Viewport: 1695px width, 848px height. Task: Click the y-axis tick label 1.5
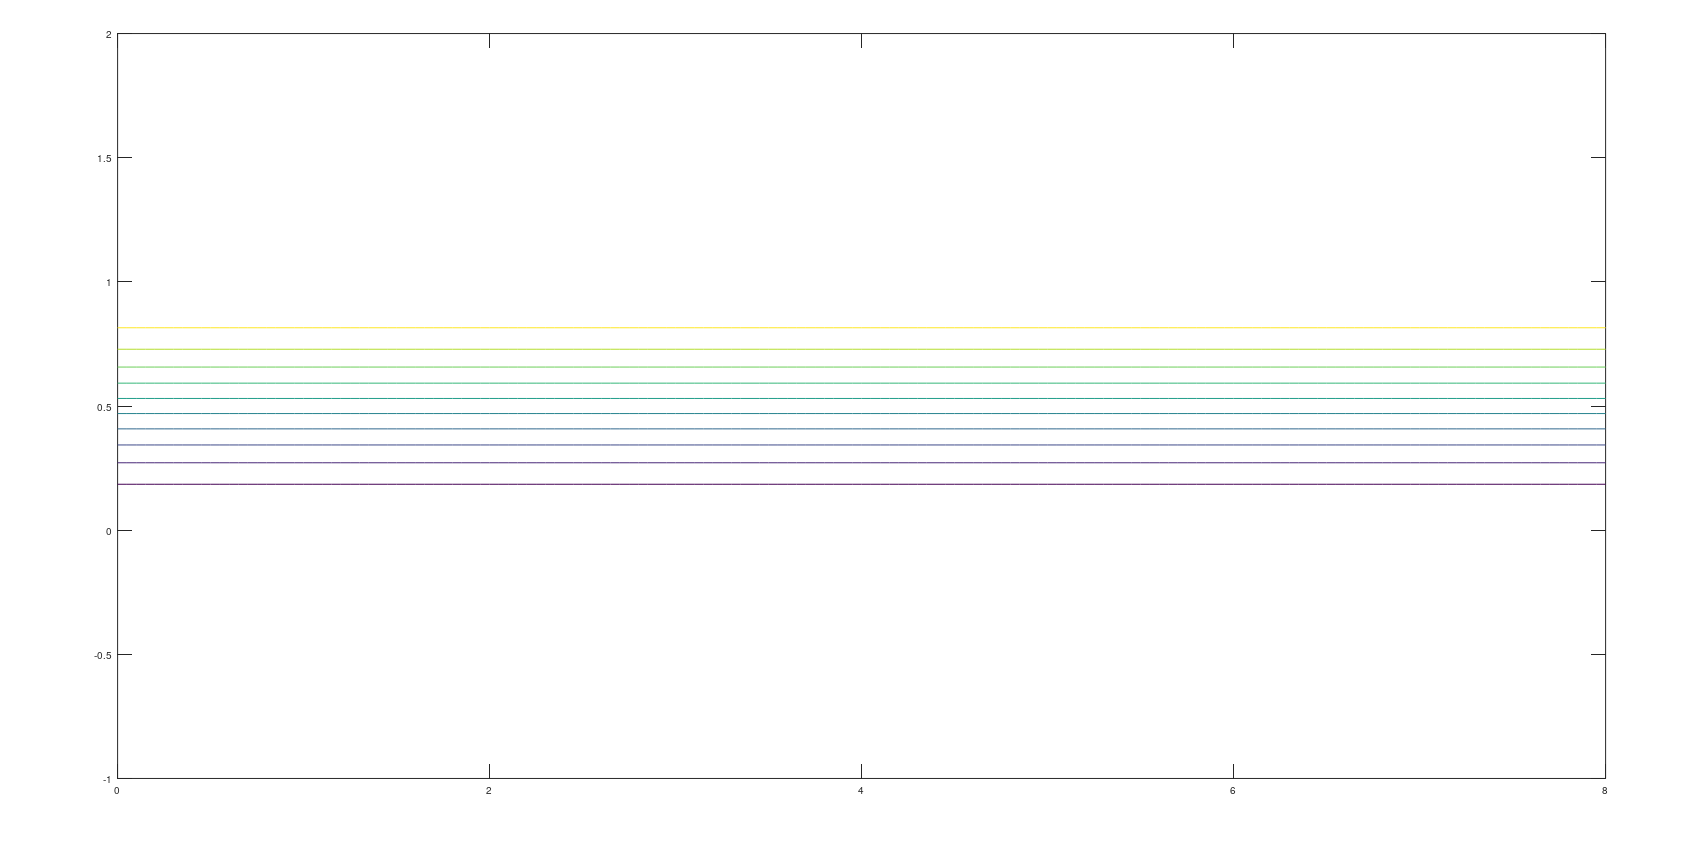click(104, 158)
